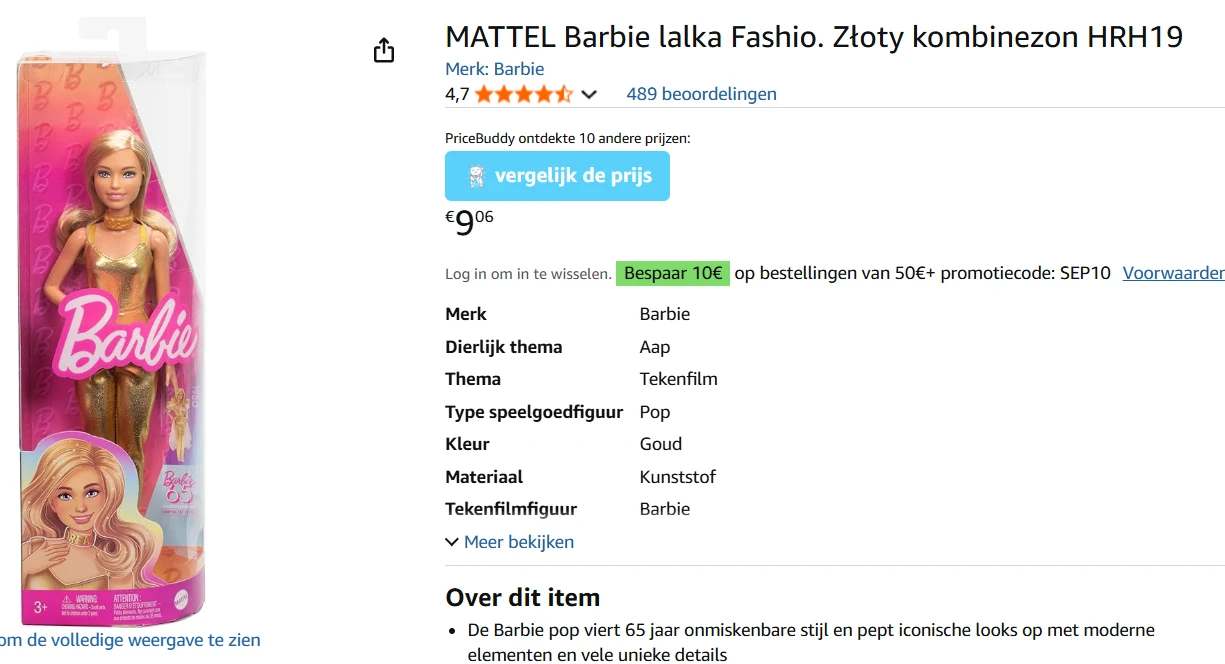
Task: Open the '489 beoordelingen' reviews link
Action: click(x=701, y=93)
